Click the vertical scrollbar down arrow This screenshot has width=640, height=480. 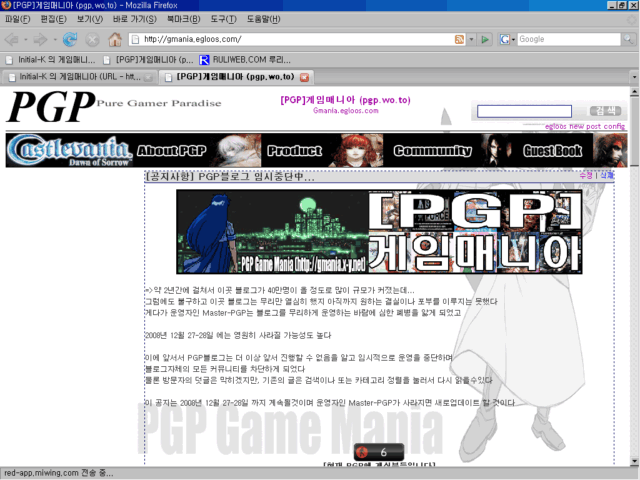(x=634, y=461)
